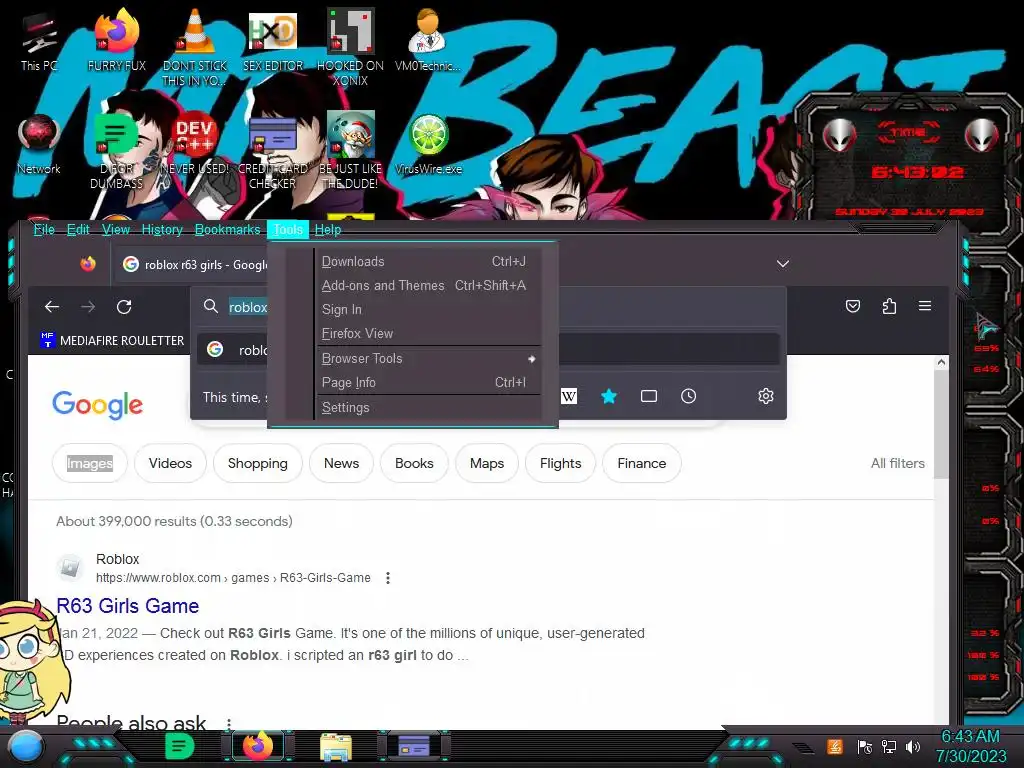Viewport: 1024px width, 768px height.
Task: Open the VM0Technic desktop icon
Action: [428, 40]
